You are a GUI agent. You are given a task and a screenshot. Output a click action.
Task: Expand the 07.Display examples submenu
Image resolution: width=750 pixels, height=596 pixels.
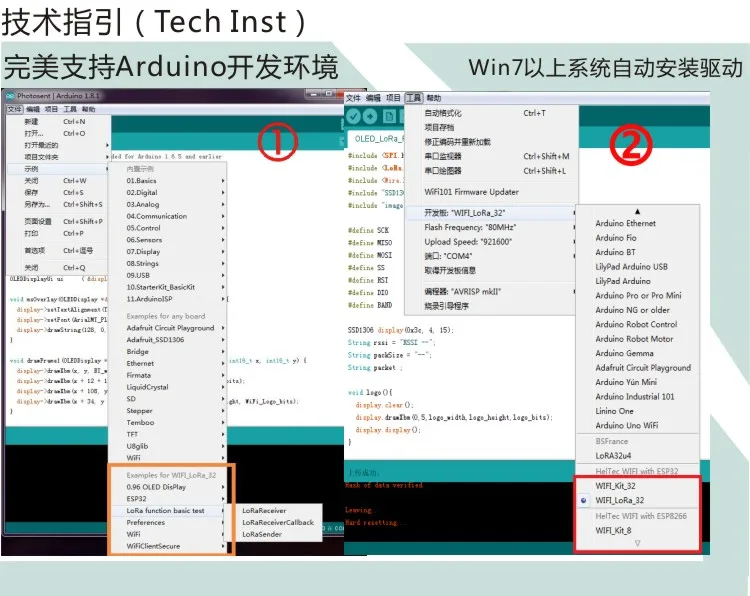point(167,252)
